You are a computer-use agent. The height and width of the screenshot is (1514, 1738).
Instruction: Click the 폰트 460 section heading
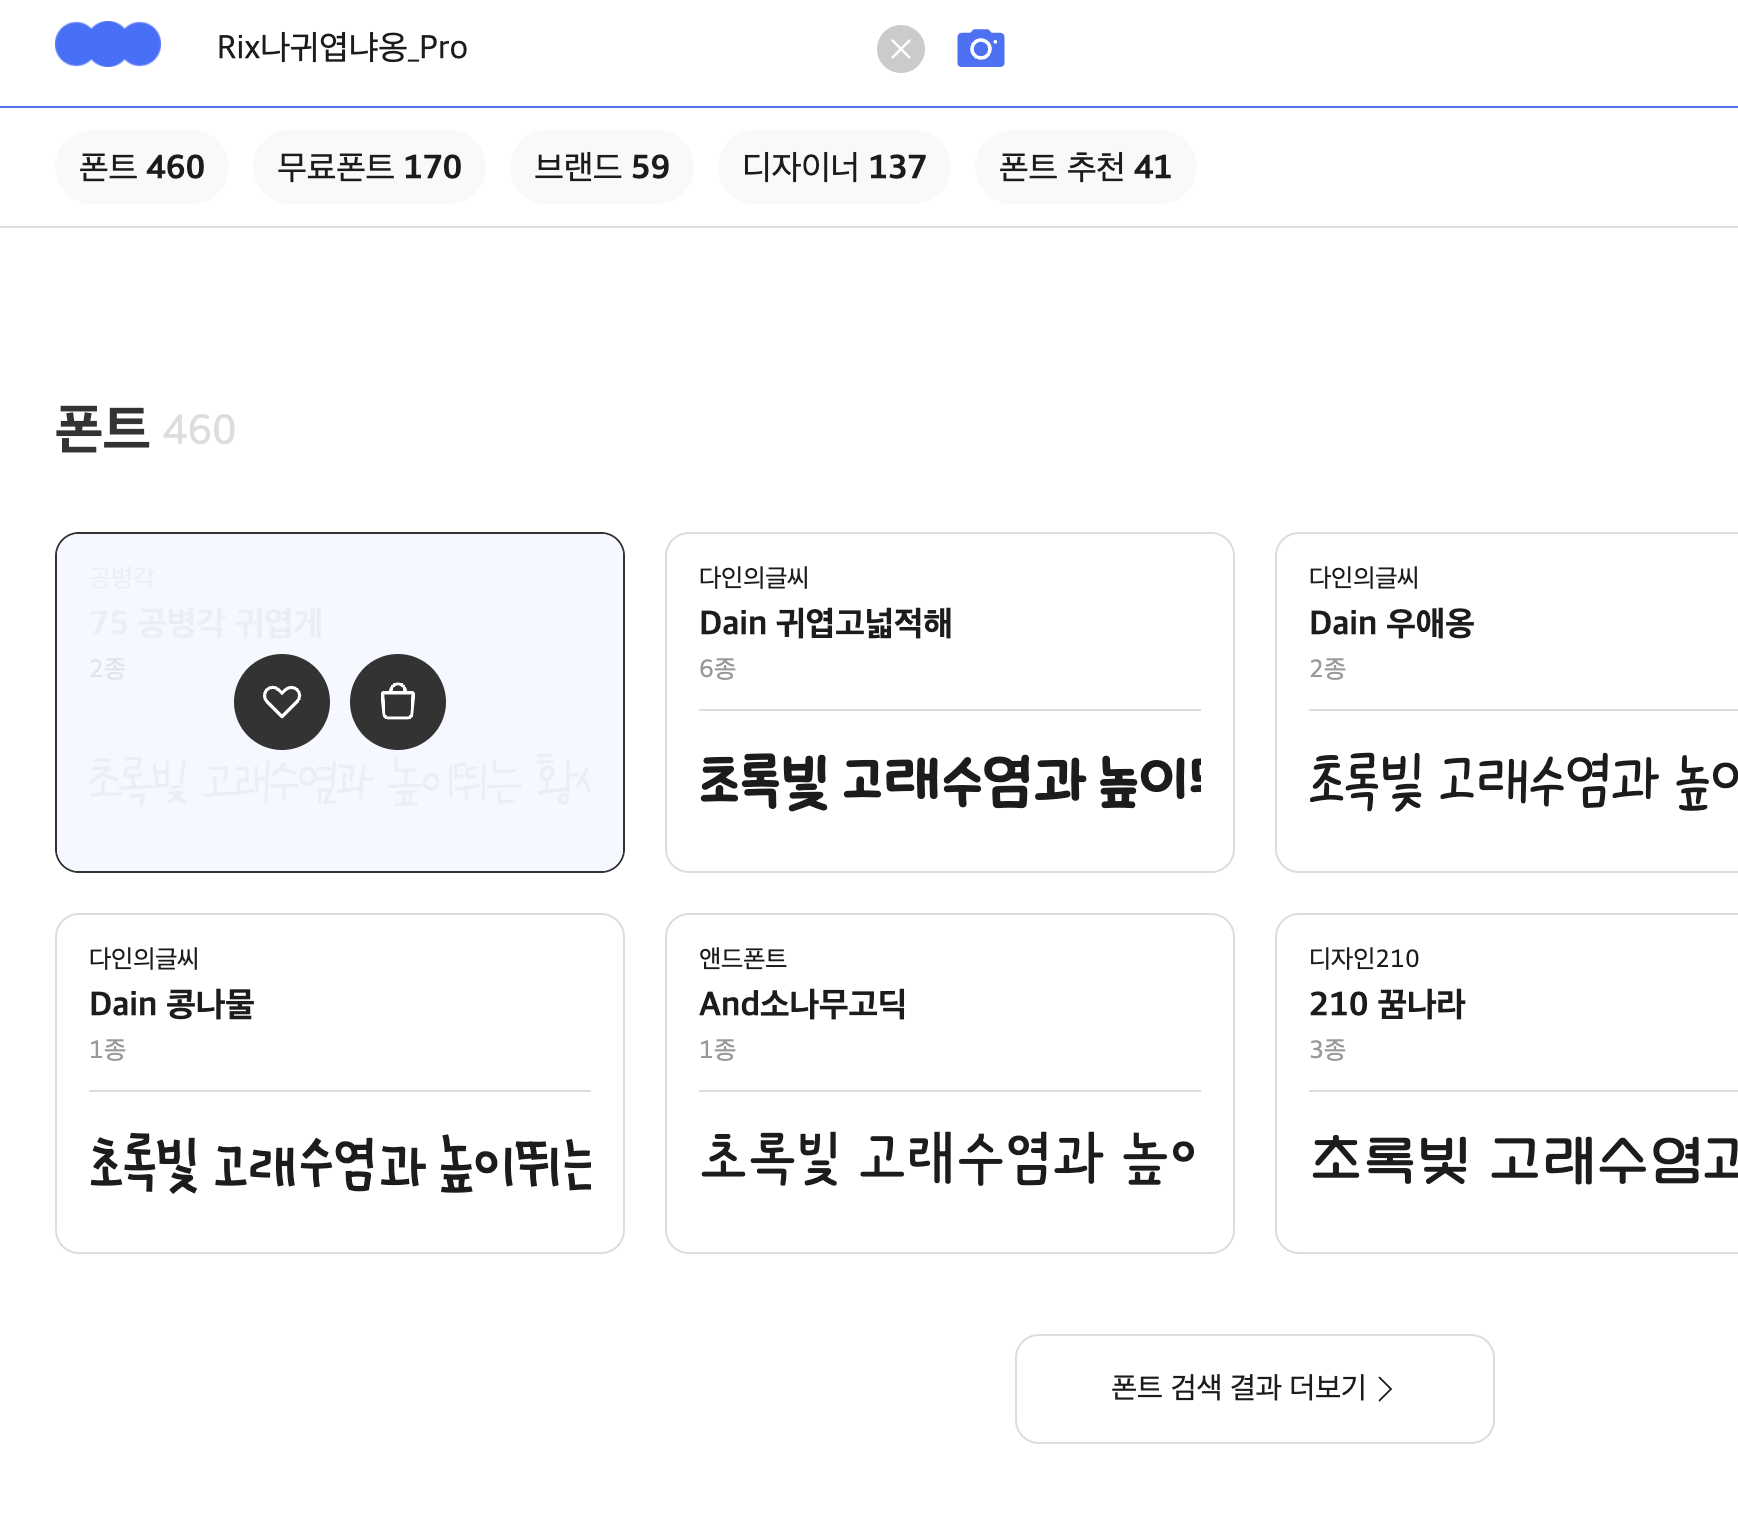[146, 429]
